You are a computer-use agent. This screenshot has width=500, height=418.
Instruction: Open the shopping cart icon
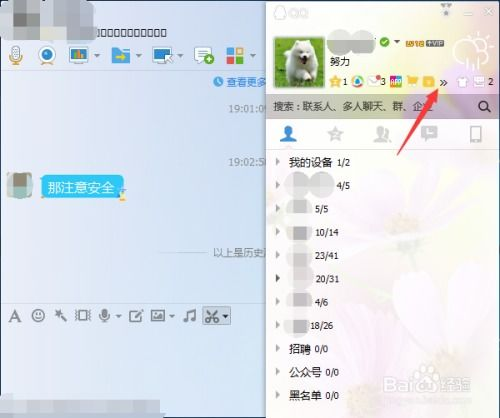pos(412,81)
